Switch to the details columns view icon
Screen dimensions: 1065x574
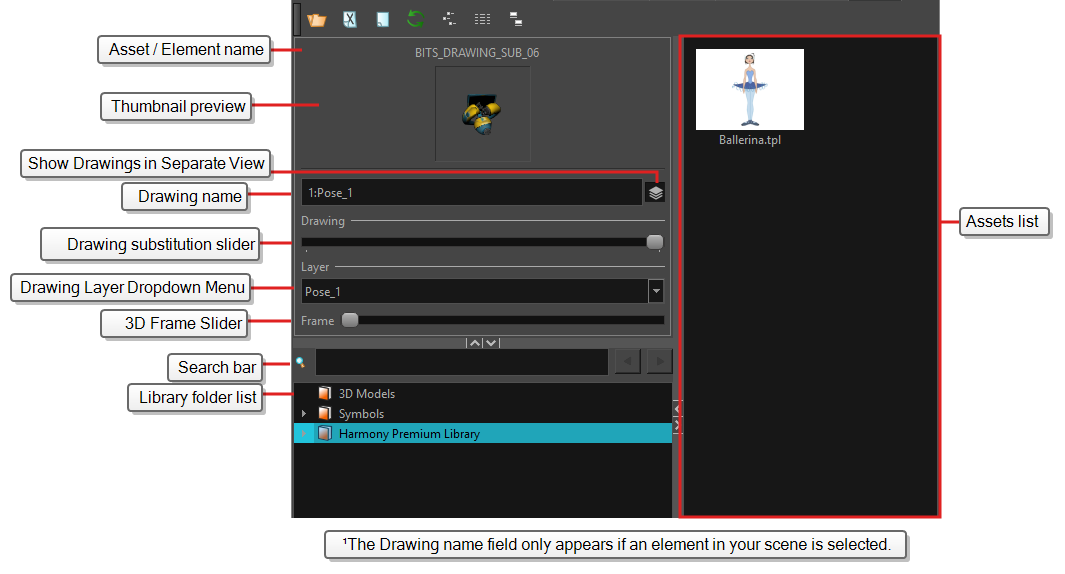click(x=482, y=19)
